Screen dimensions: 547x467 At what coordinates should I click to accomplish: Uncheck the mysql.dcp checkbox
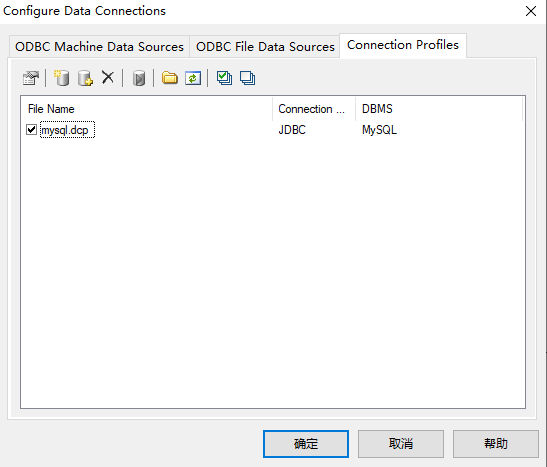[31, 130]
